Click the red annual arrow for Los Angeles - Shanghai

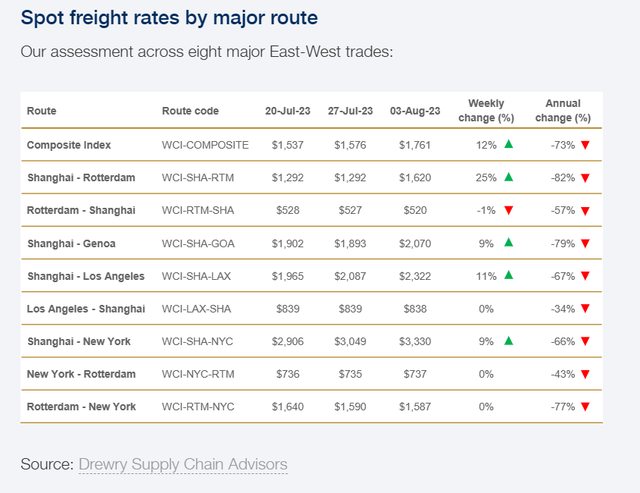click(x=585, y=309)
